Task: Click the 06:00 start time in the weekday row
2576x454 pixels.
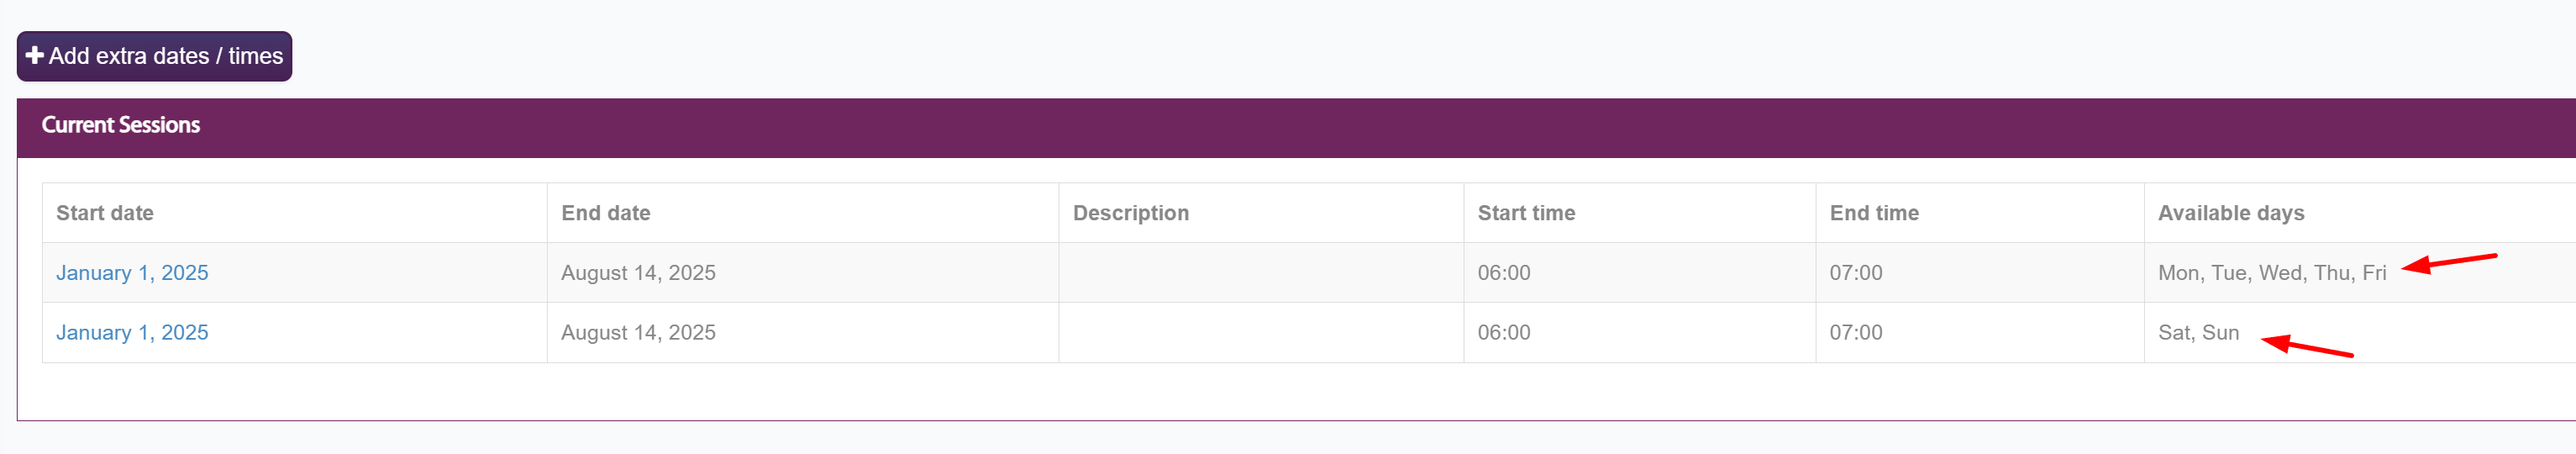Action: click(1503, 273)
